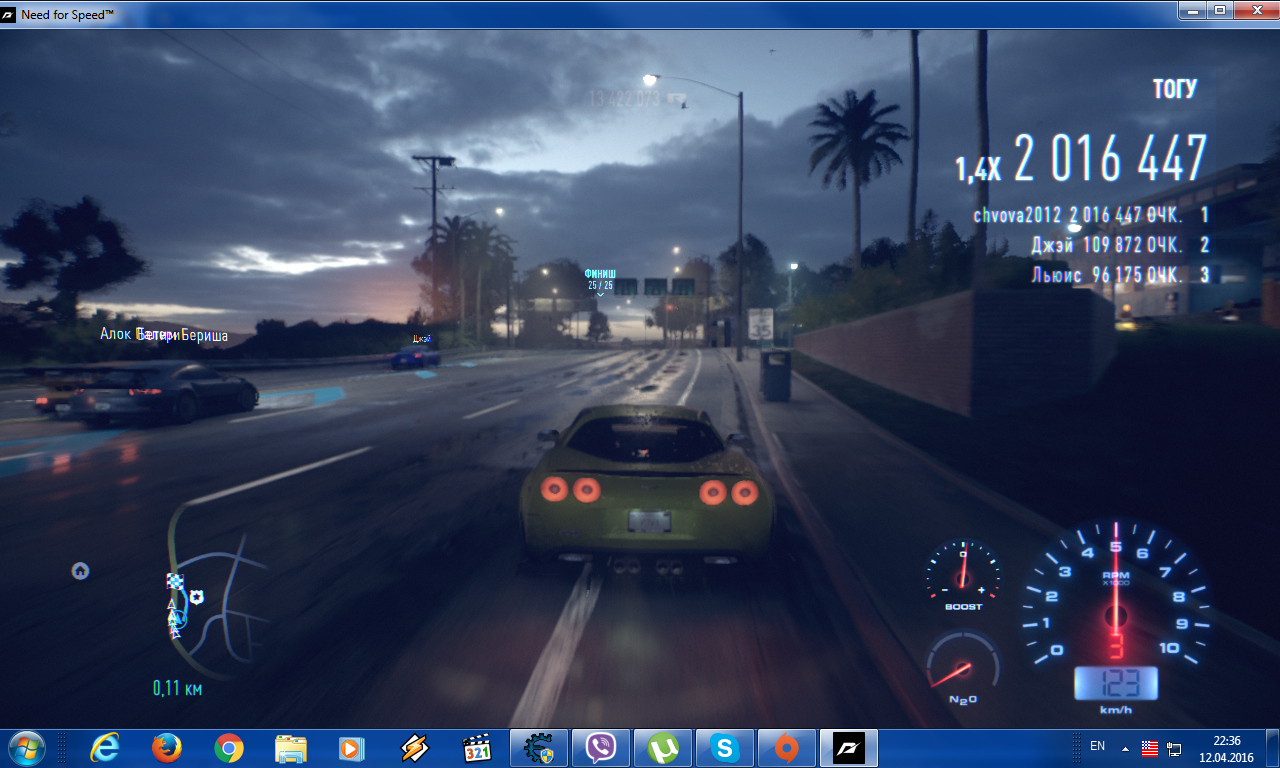This screenshot has width=1280, height=768.
Task: Click the Need for Speed icon in the title bar
Action: pos(10,15)
